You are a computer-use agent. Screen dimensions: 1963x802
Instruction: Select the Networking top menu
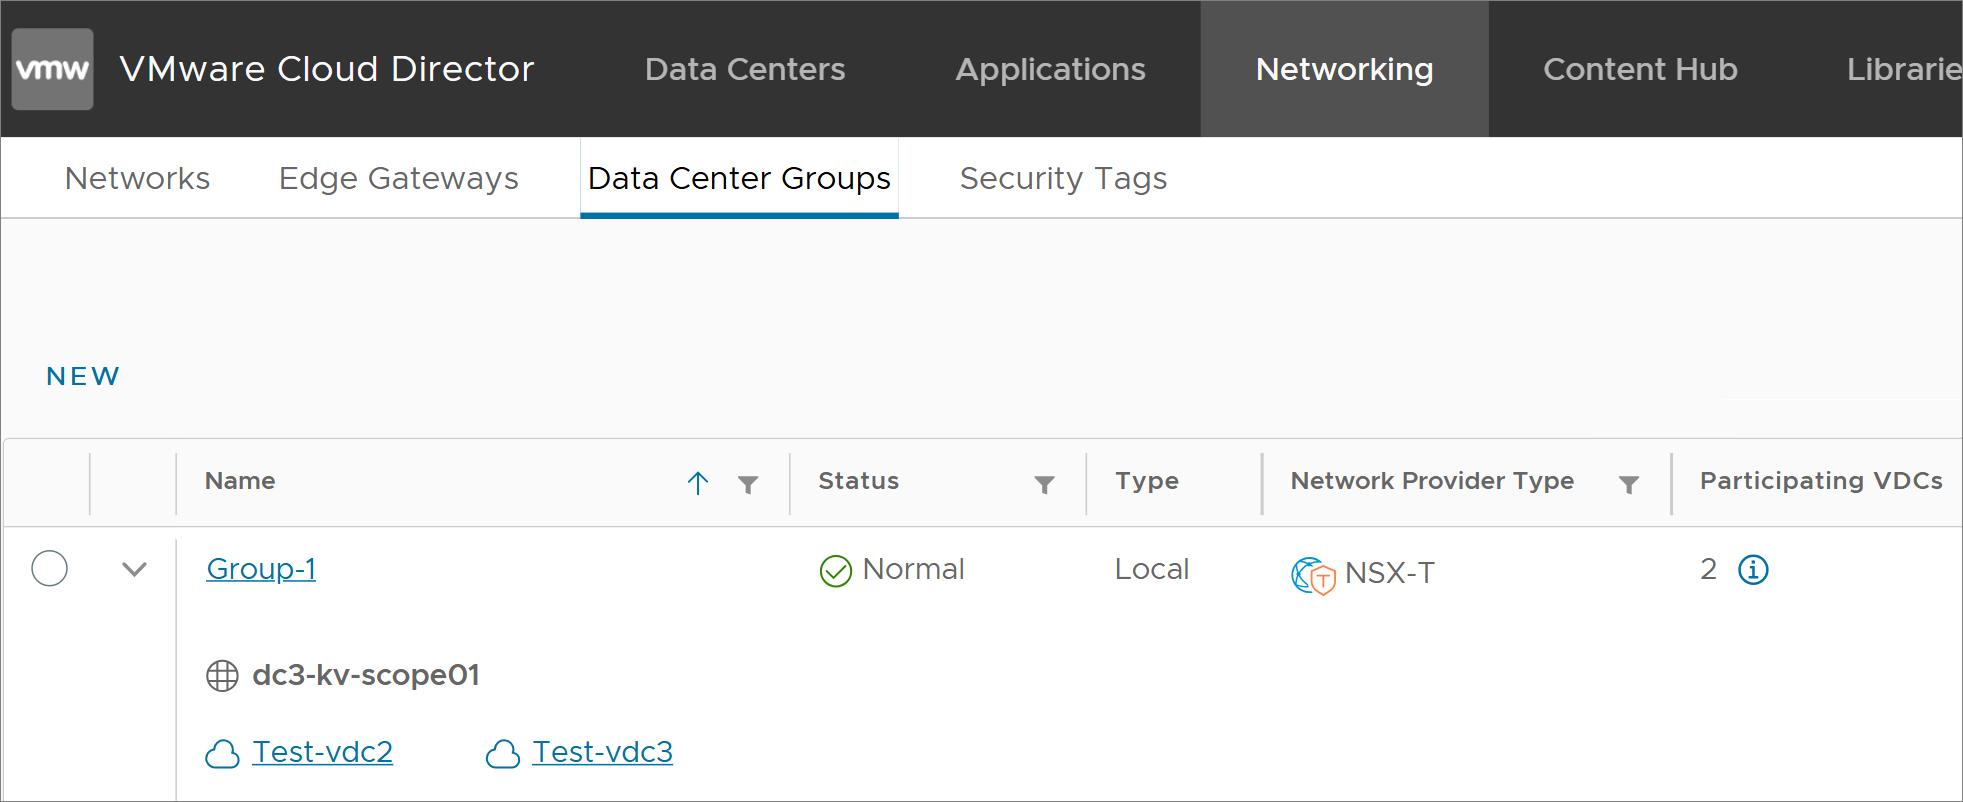coord(1344,69)
